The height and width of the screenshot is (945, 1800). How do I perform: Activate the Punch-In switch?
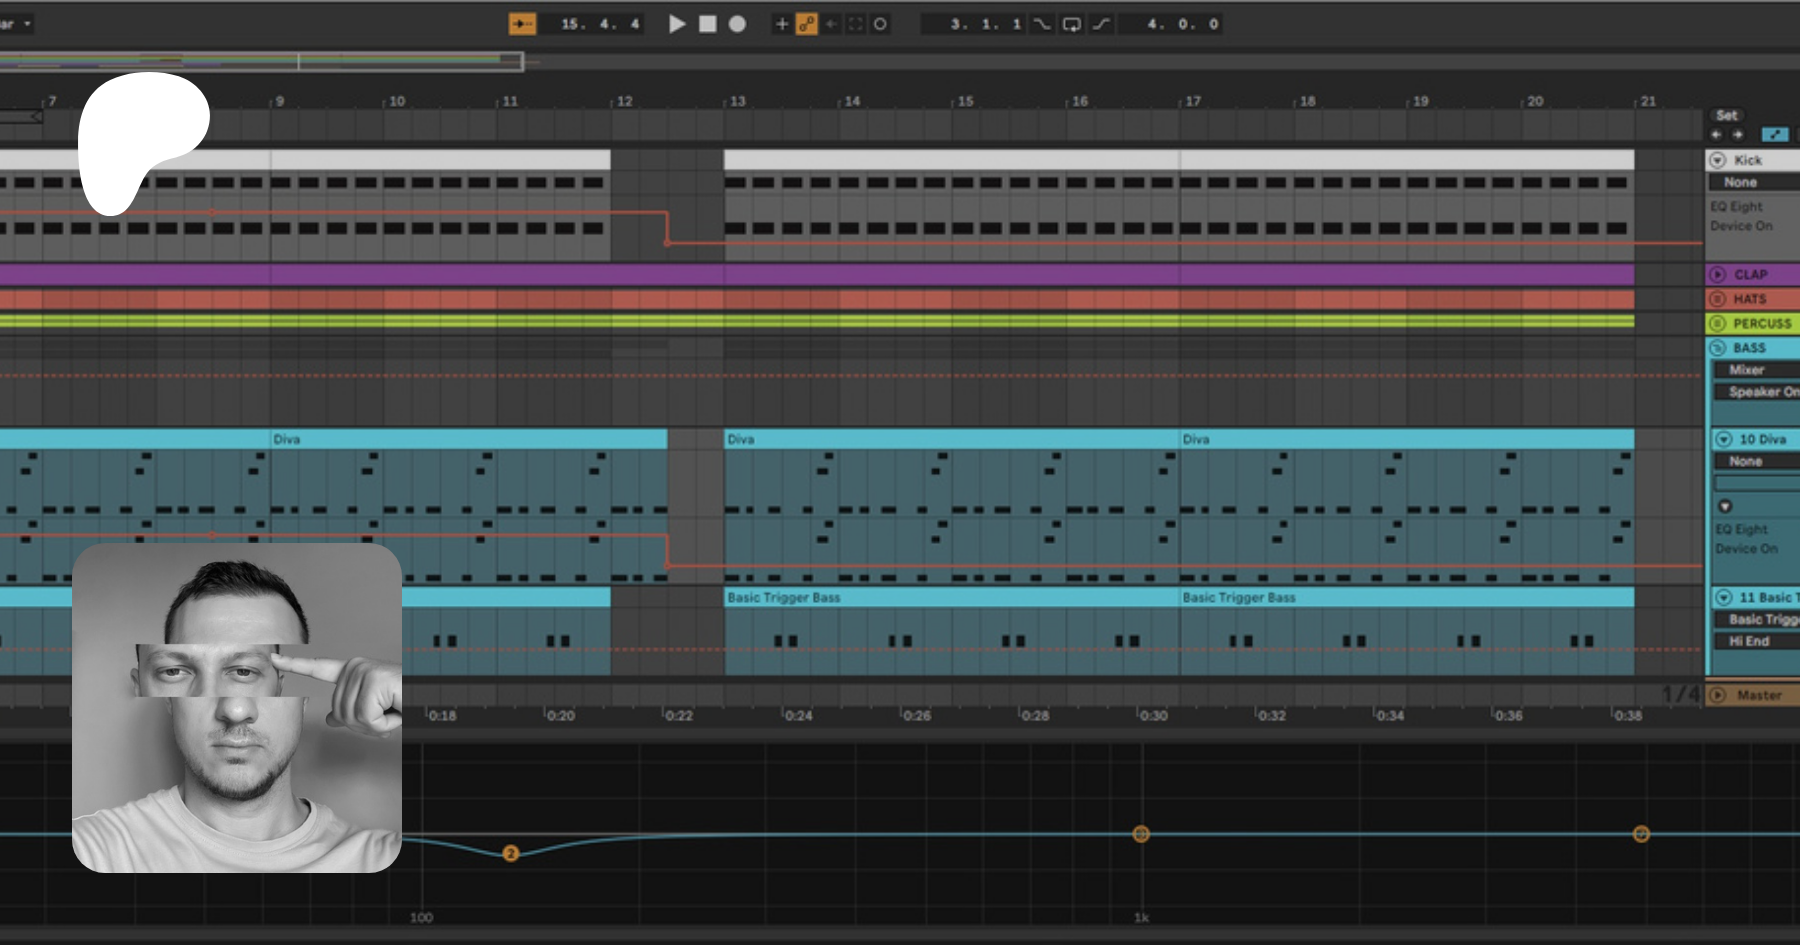tap(1042, 24)
